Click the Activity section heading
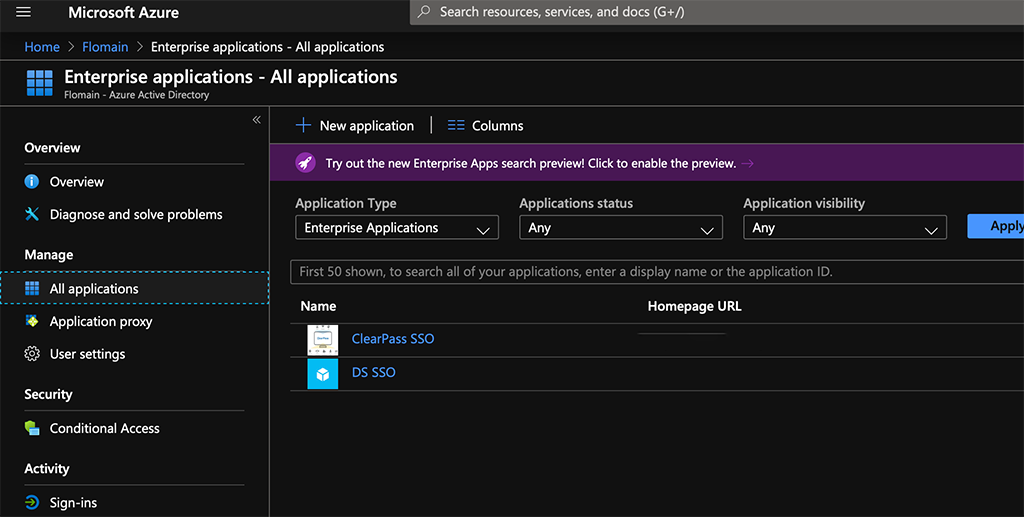This screenshot has width=1024, height=517. coord(46,469)
